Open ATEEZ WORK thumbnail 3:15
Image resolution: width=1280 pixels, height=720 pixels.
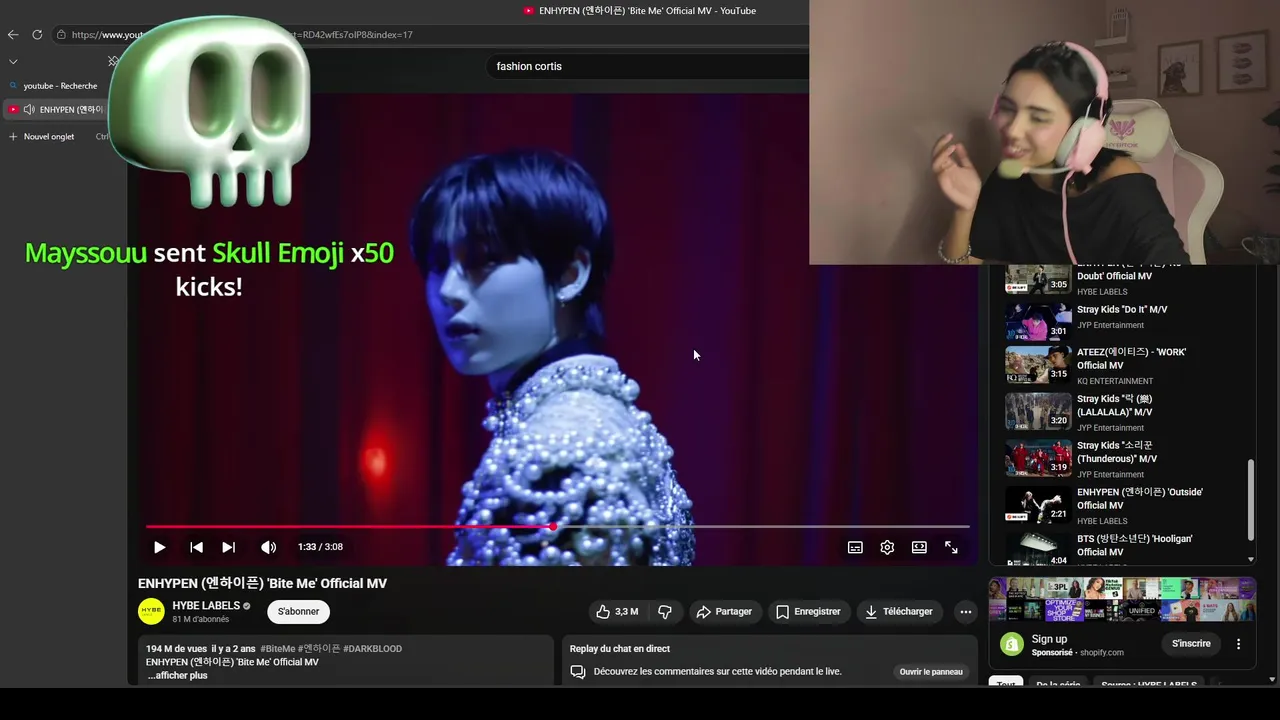pyautogui.click(x=1038, y=365)
